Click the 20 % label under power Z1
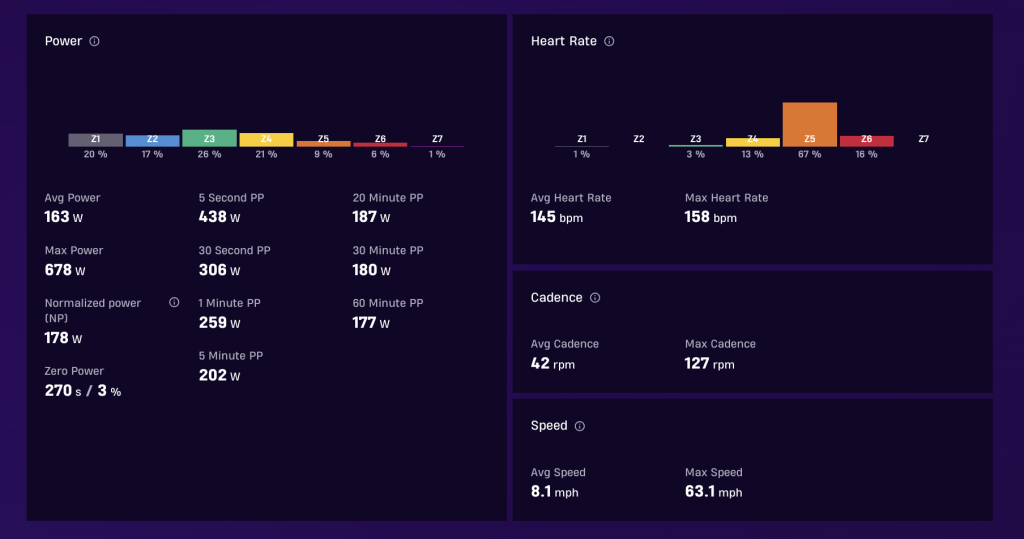Viewport: 1024px width, 539px height. [x=95, y=154]
